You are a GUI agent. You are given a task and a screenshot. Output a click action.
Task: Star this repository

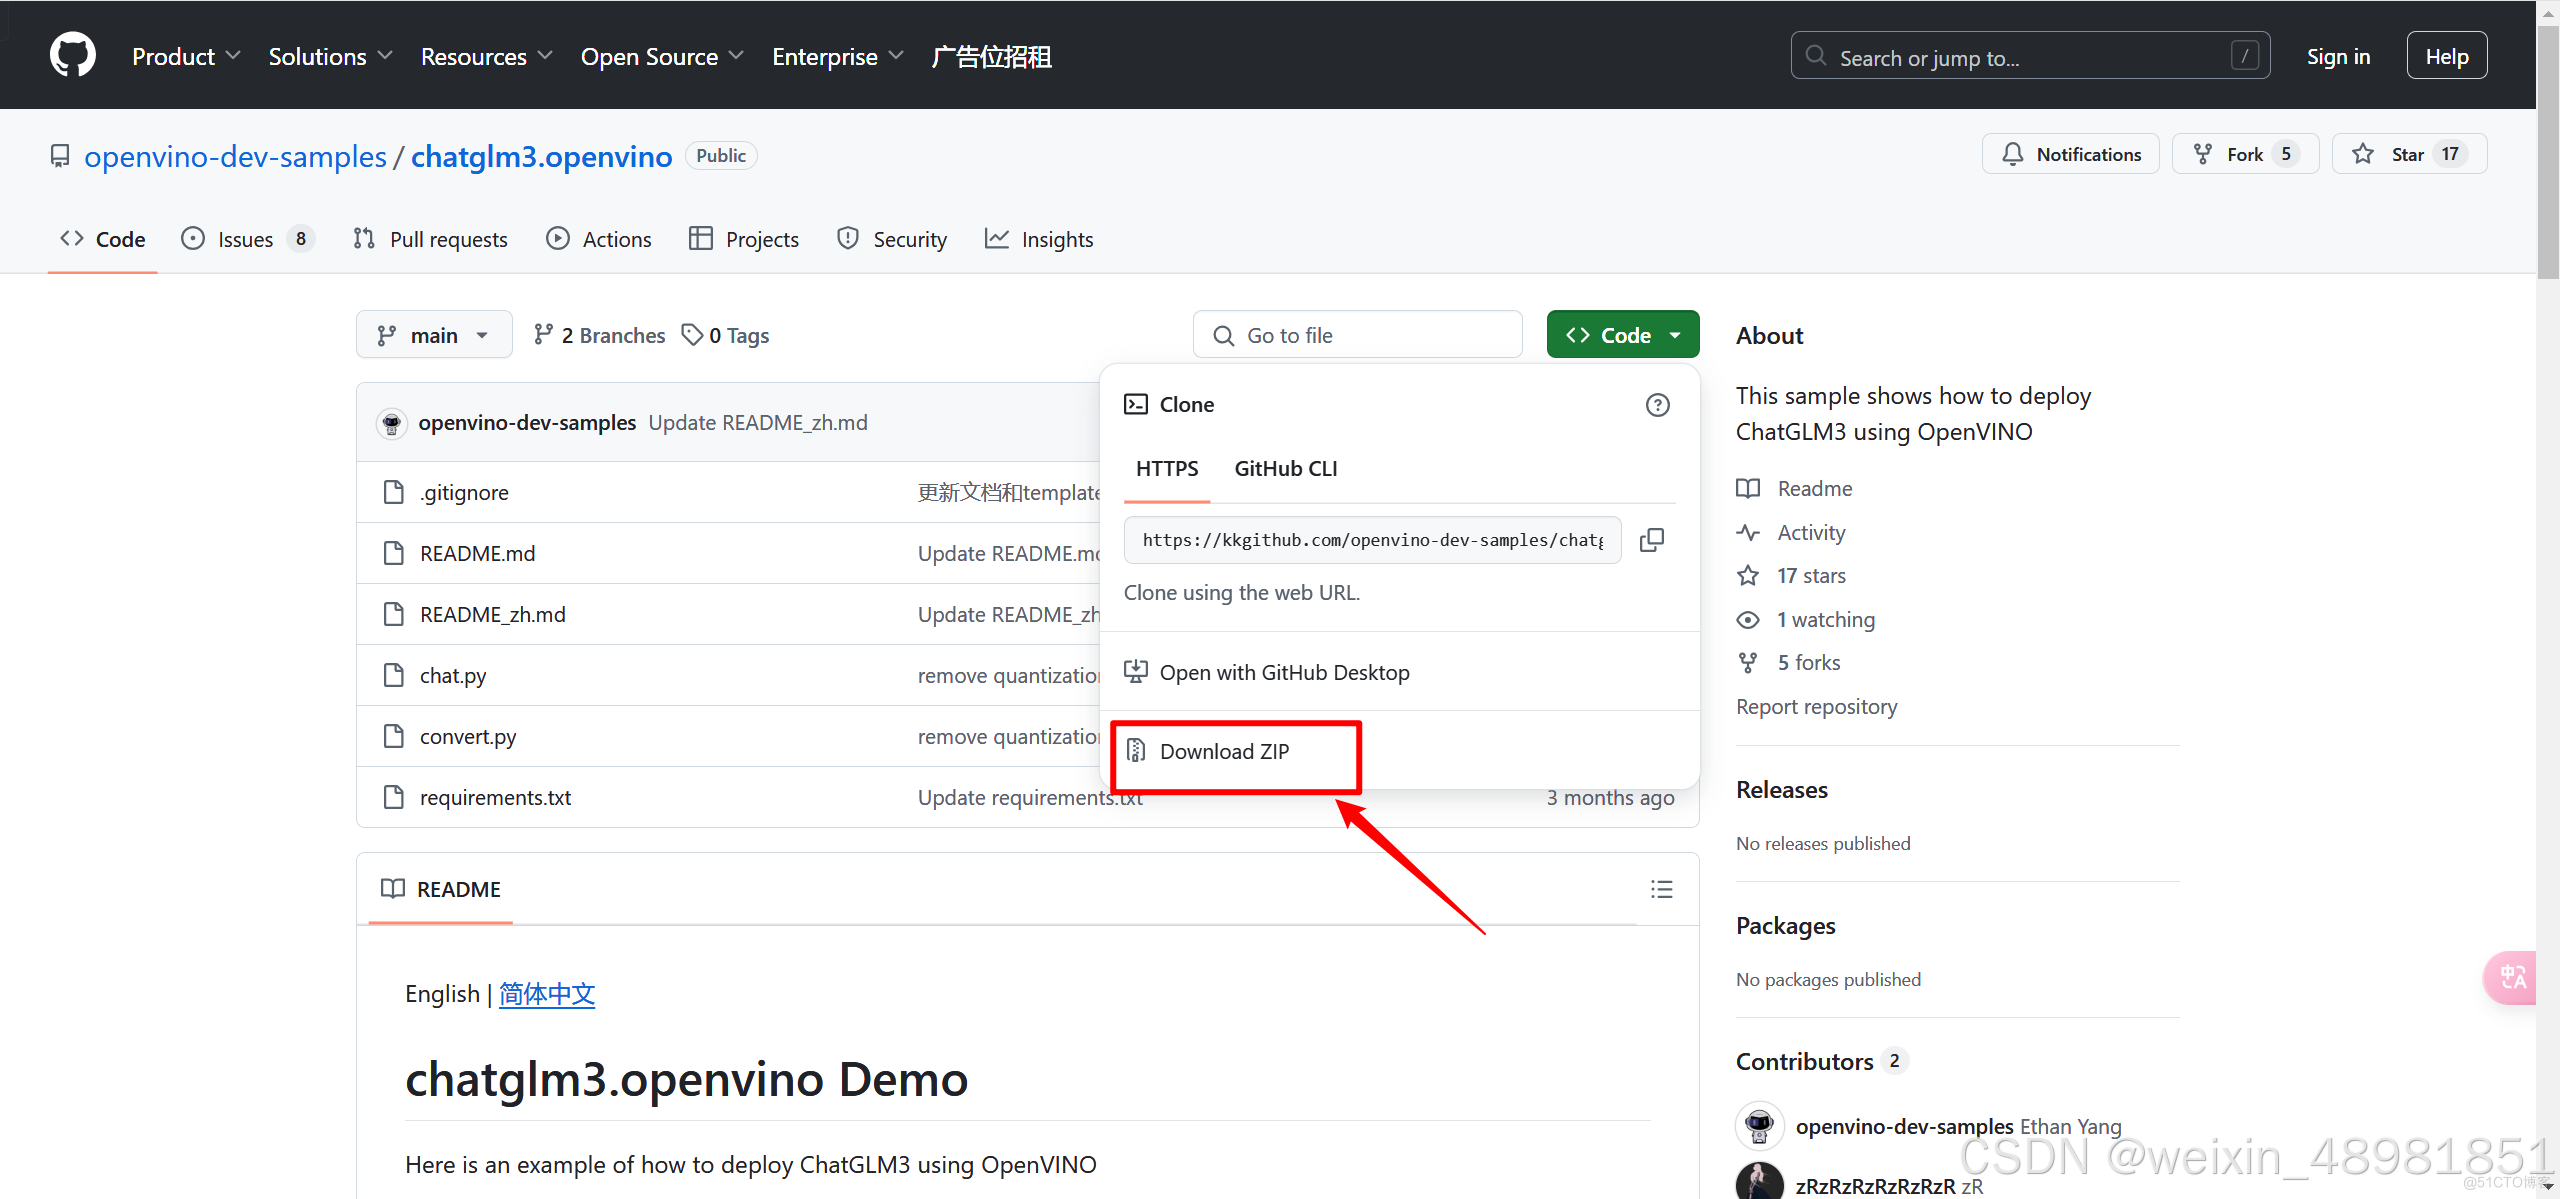click(x=2409, y=154)
